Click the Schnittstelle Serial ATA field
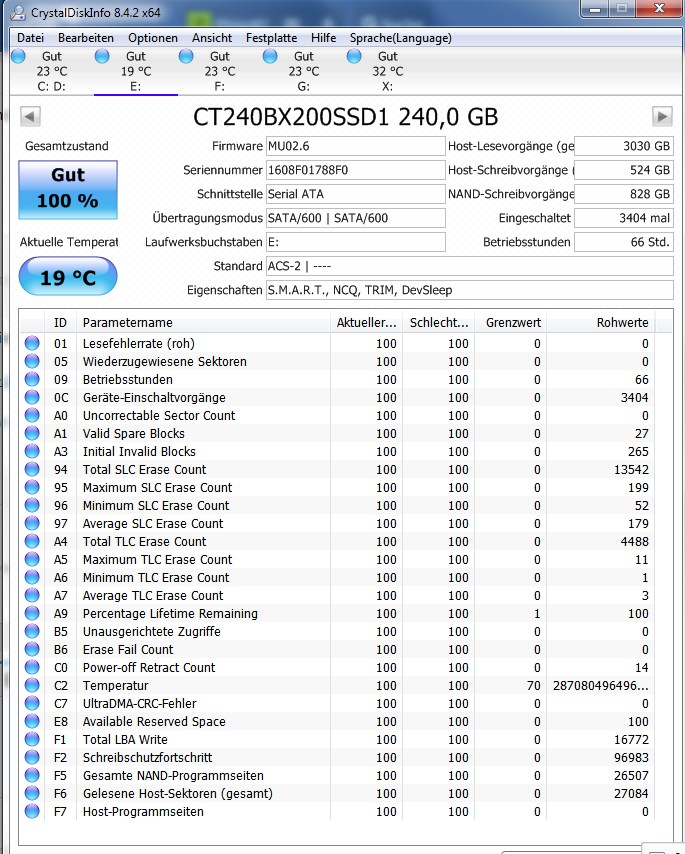Viewport: 685px width, 854px height. point(356,194)
